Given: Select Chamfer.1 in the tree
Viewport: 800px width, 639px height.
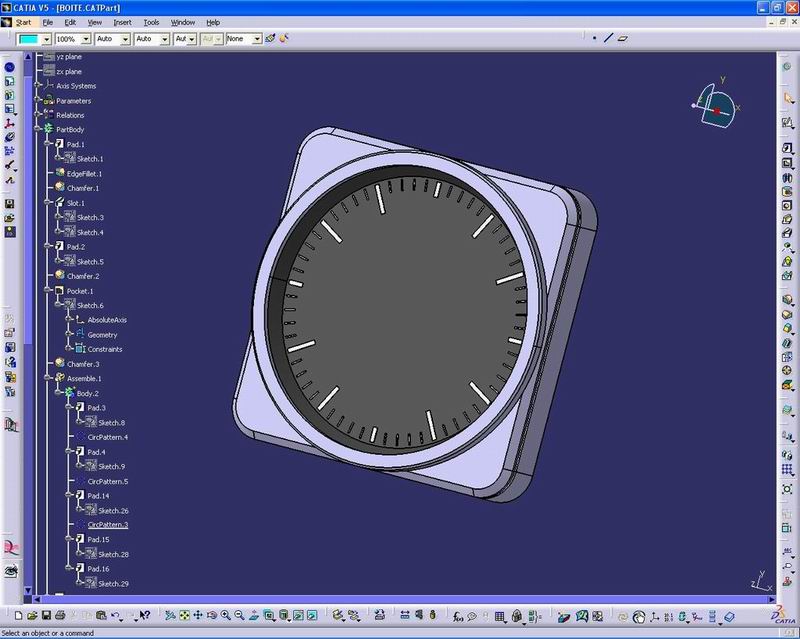Looking at the screenshot, I should pyautogui.click(x=83, y=188).
